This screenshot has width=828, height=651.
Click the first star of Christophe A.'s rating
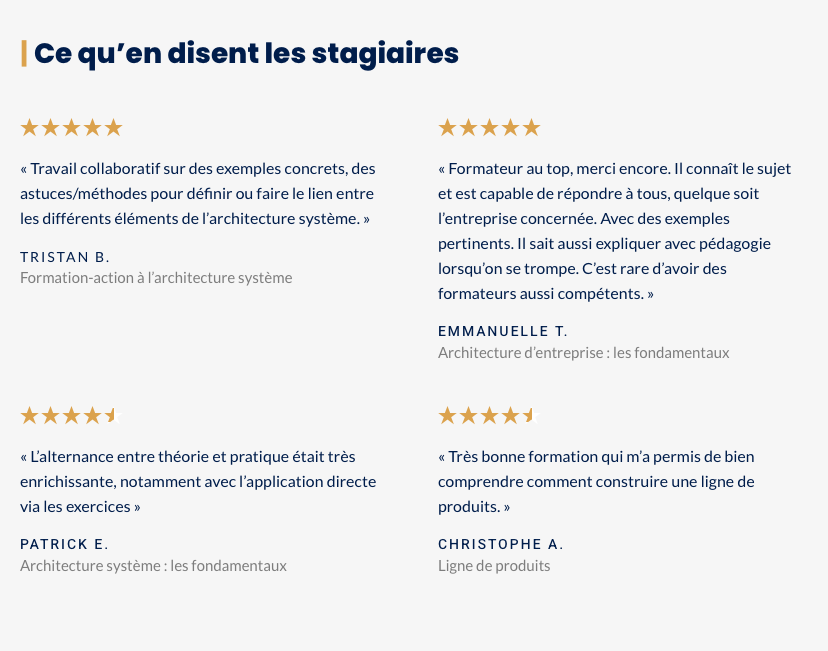(447, 416)
